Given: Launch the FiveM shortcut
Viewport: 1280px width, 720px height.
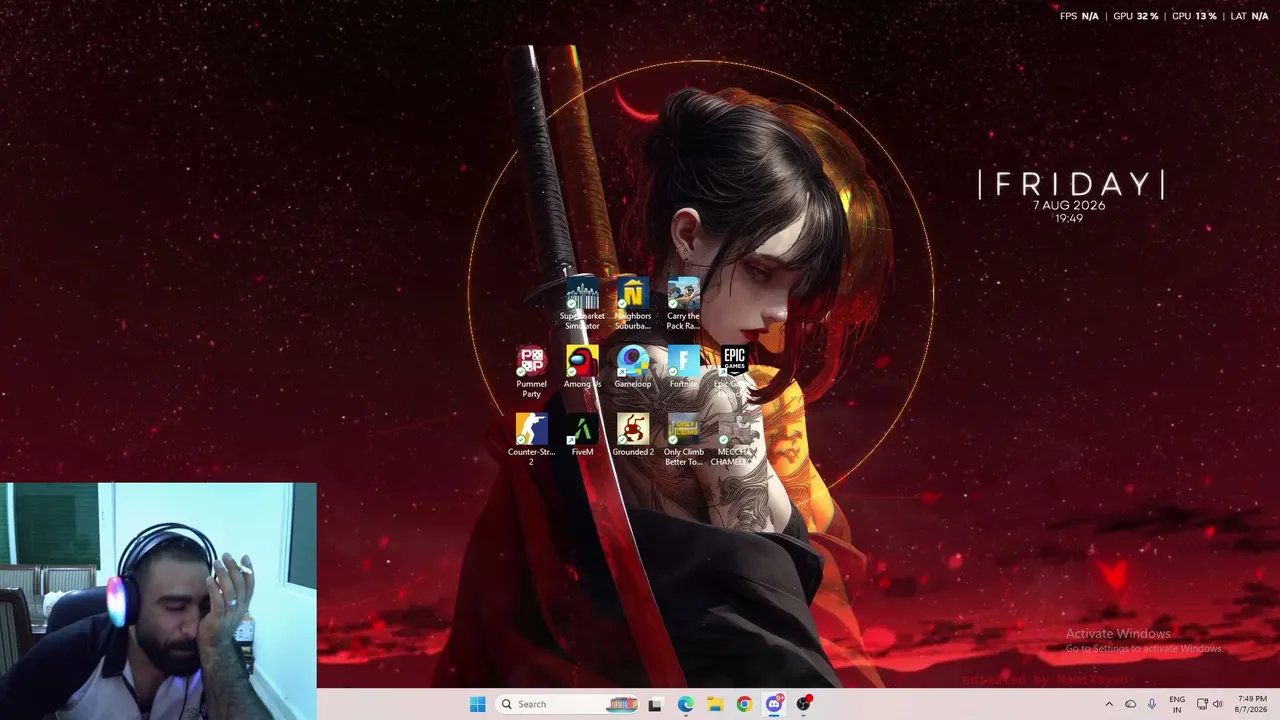Looking at the screenshot, I should click(x=582, y=435).
